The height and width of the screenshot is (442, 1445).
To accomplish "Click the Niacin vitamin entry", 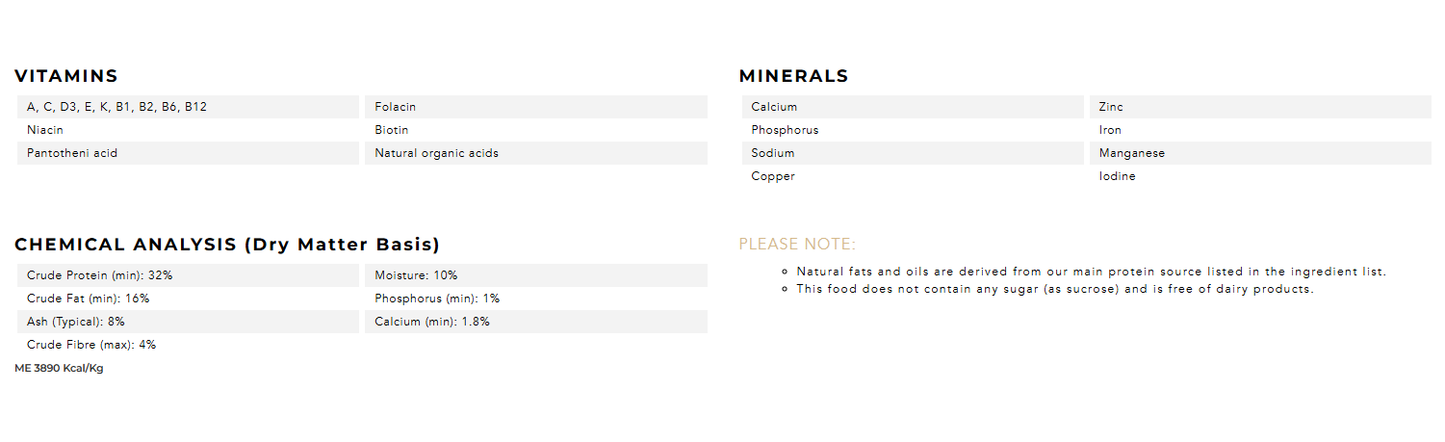I will 45,130.
